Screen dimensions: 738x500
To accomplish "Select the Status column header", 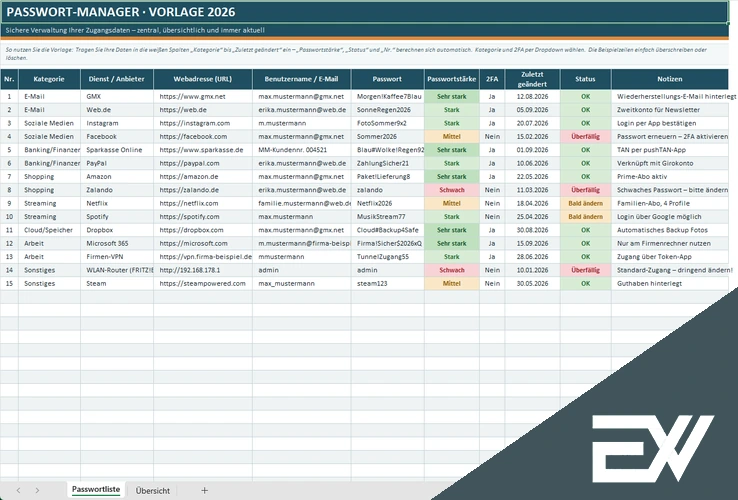I will [586, 79].
